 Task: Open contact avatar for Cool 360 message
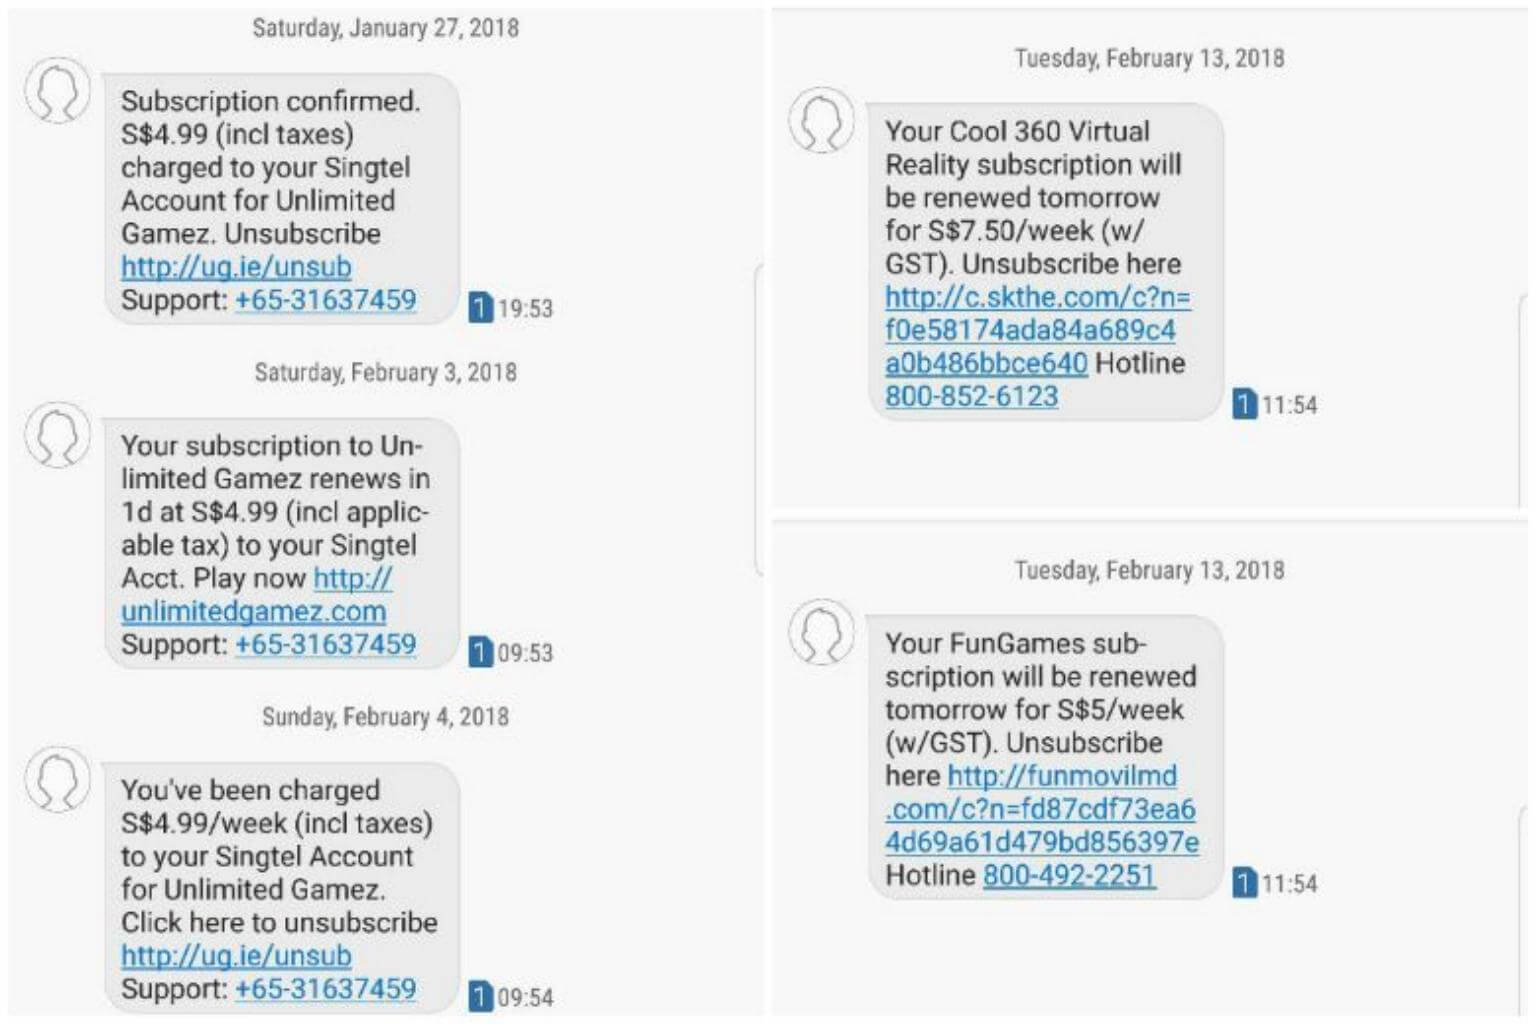(821, 121)
